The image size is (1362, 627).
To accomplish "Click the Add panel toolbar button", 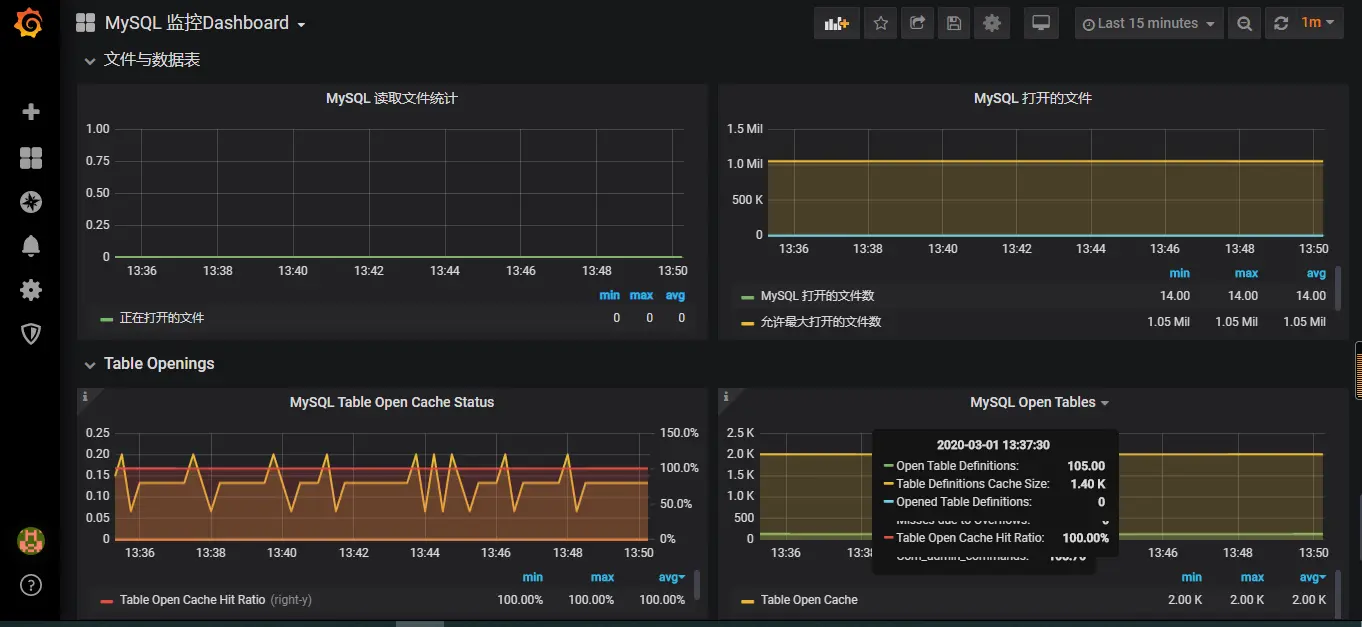I will point(836,23).
